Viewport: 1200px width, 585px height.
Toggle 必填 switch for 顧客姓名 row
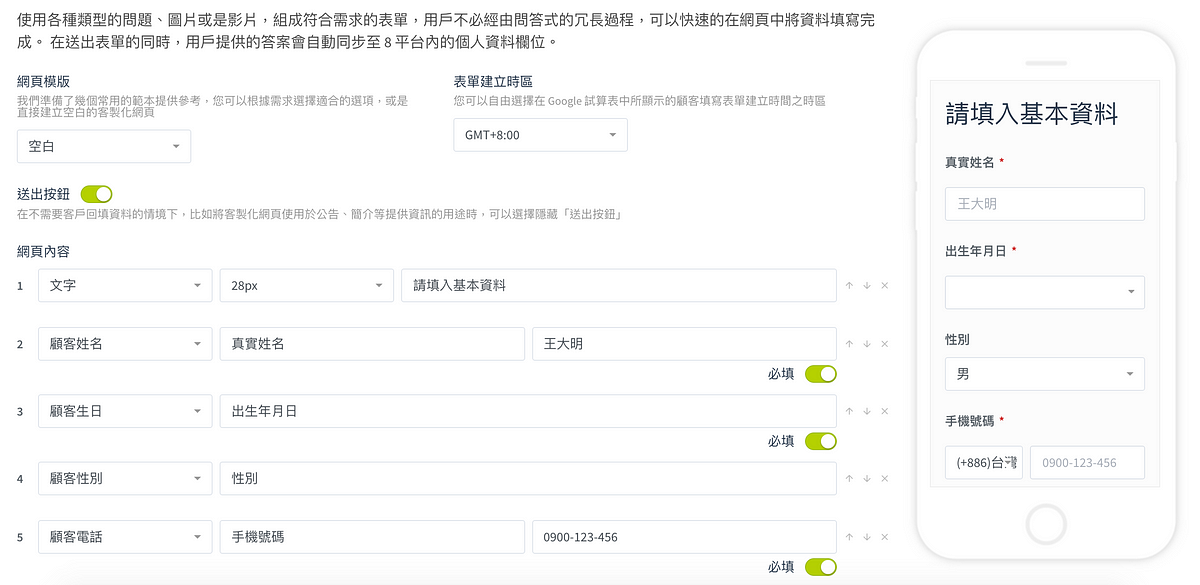pos(821,374)
